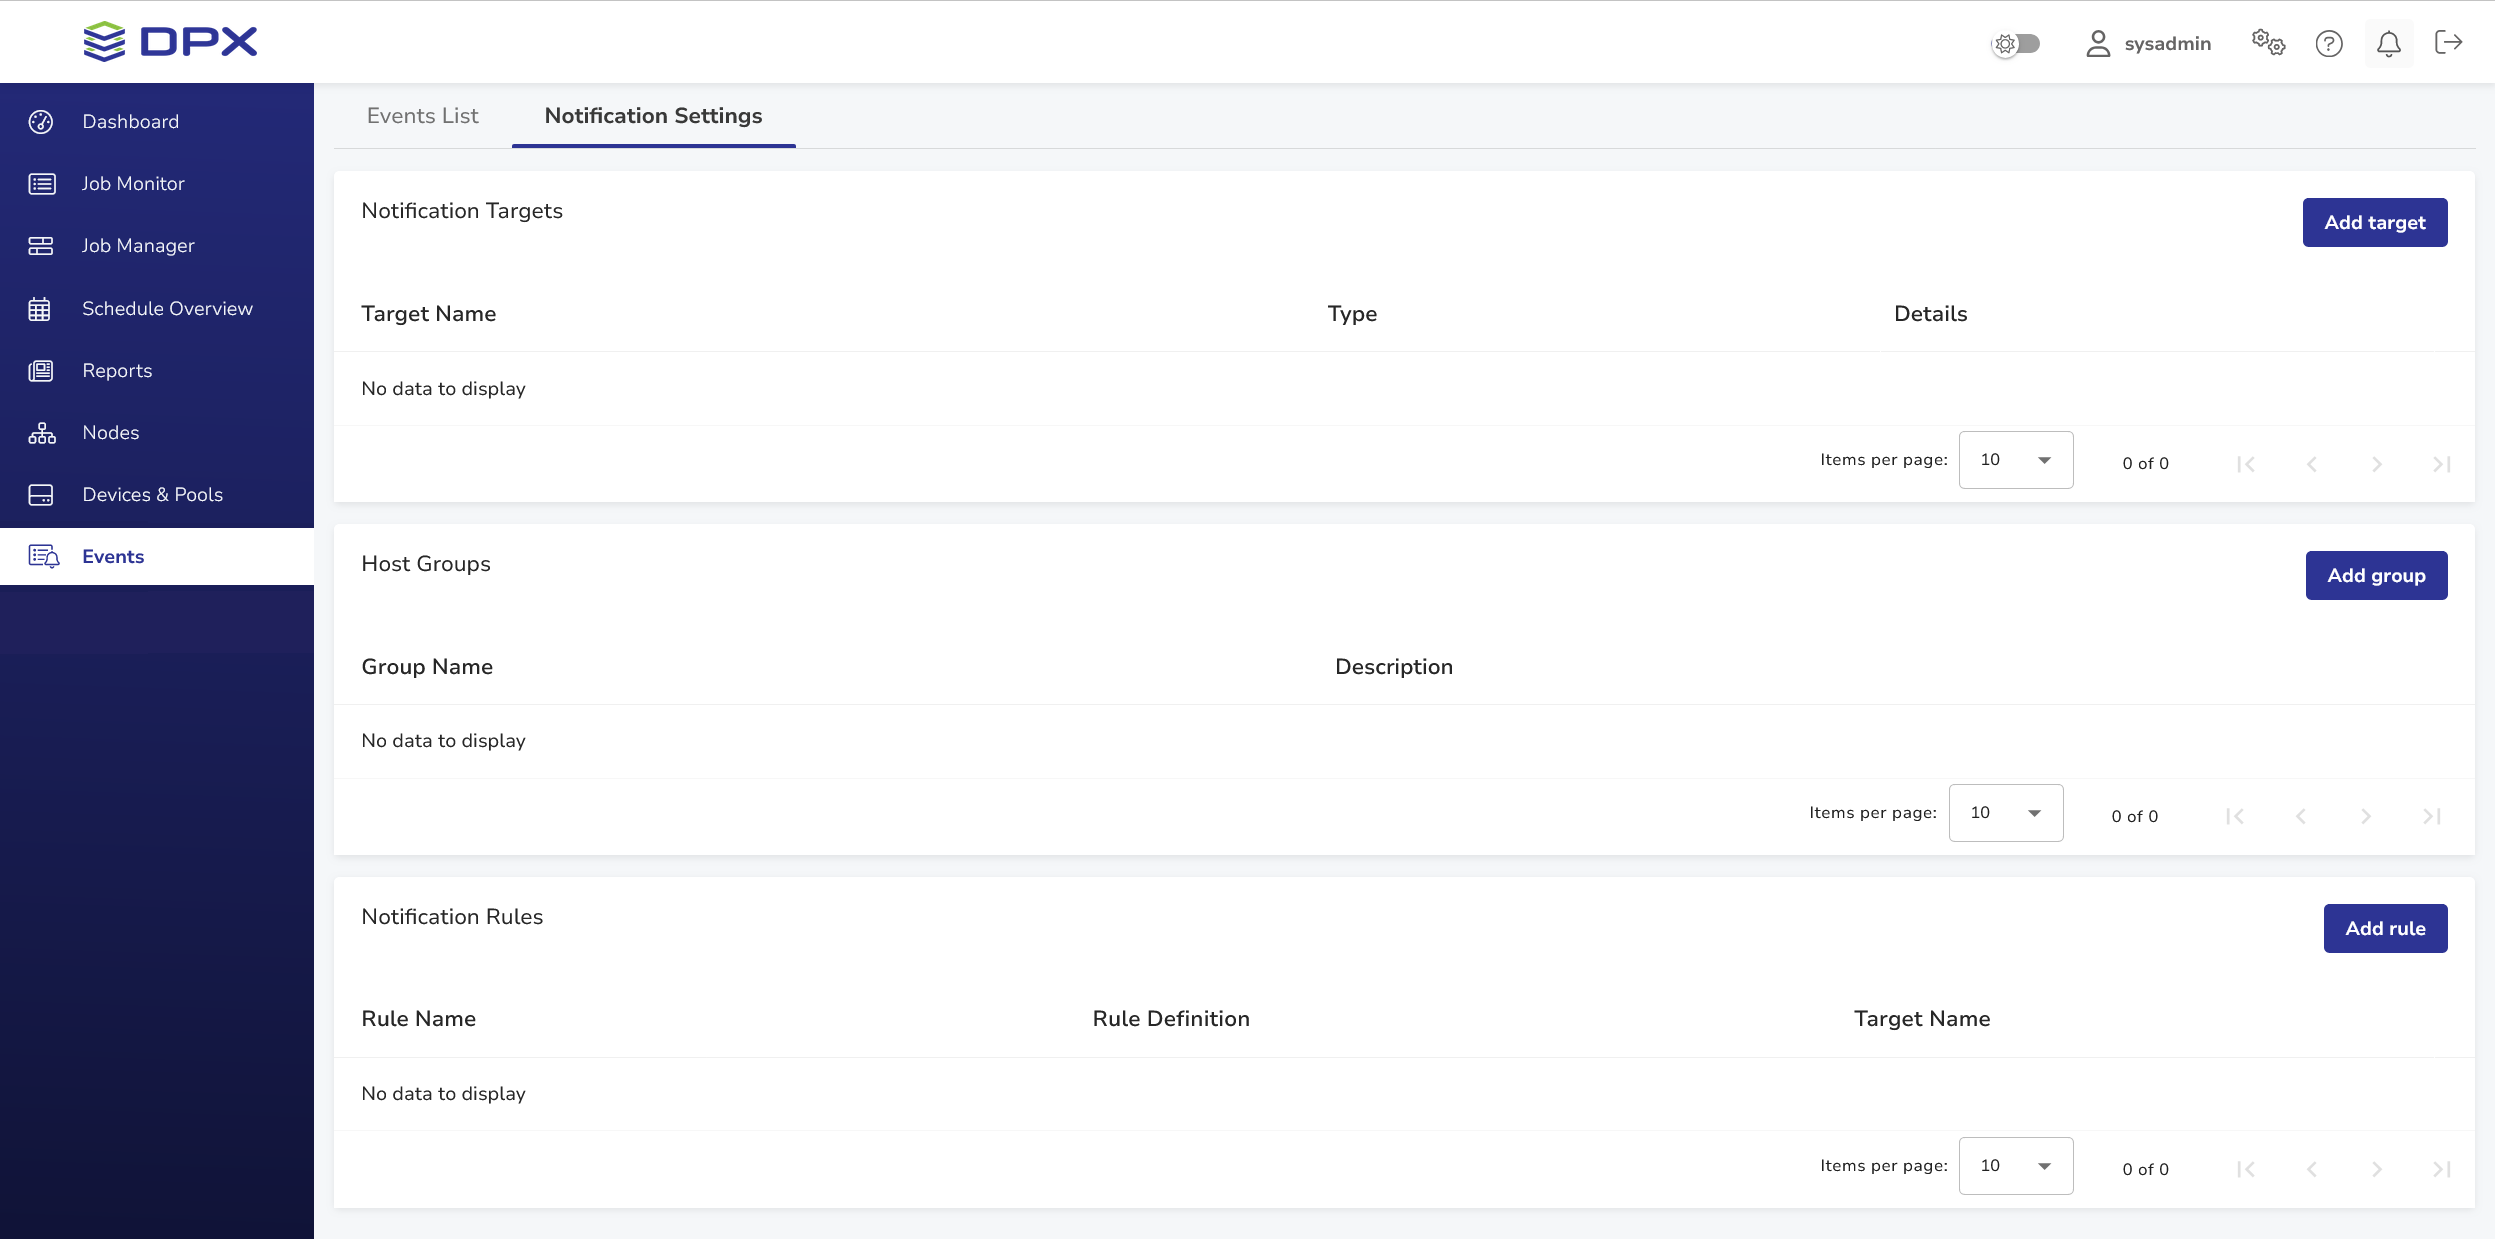Click the Dashboard gauge icon in sidebar
Viewport: 2495px width, 1239px height.
pyautogui.click(x=41, y=122)
